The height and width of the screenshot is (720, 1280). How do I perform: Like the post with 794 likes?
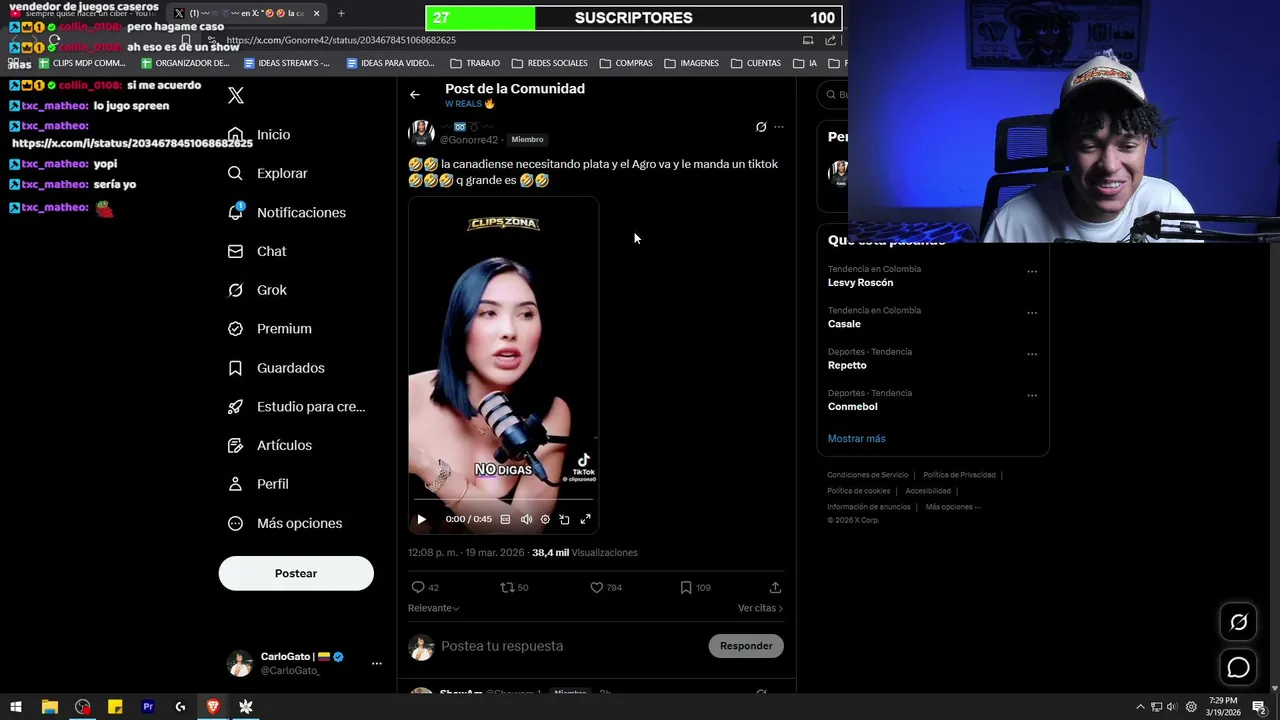coord(606,588)
